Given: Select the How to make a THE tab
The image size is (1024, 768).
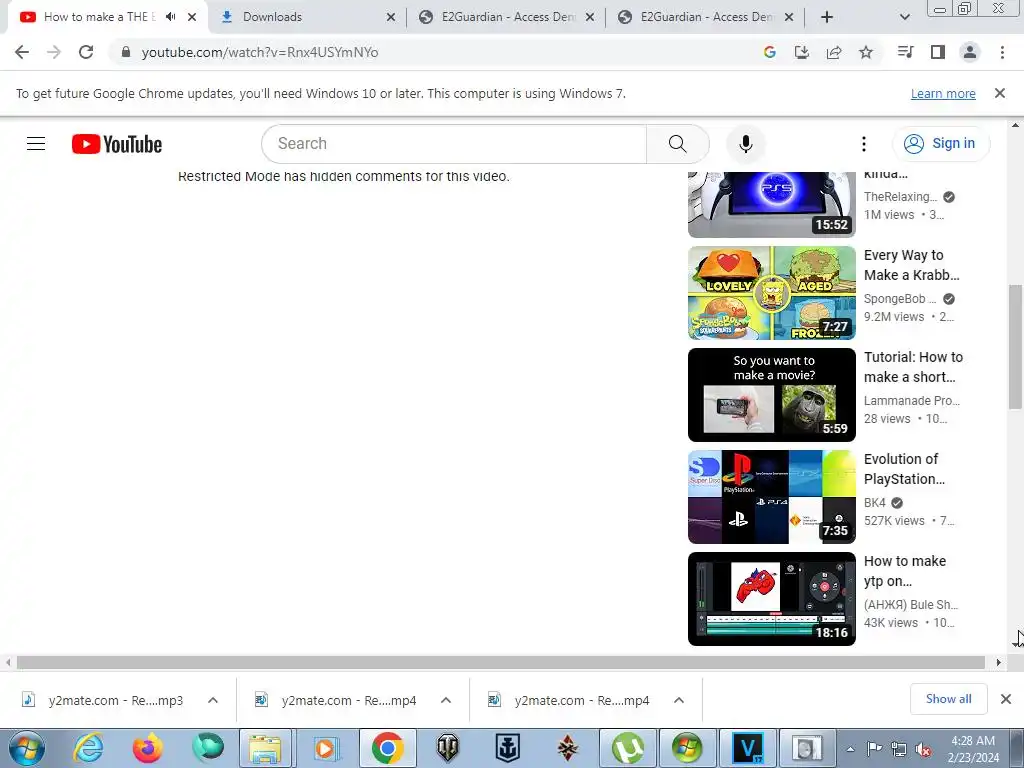Looking at the screenshot, I should 98,17.
